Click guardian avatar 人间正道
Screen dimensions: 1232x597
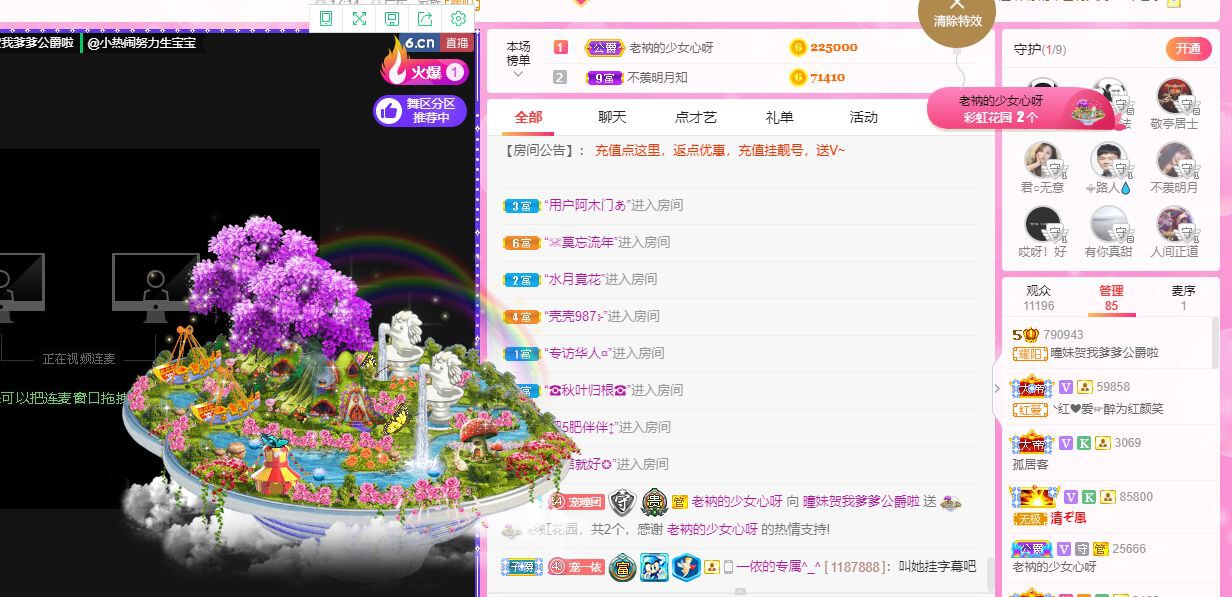click(x=1174, y=224)
